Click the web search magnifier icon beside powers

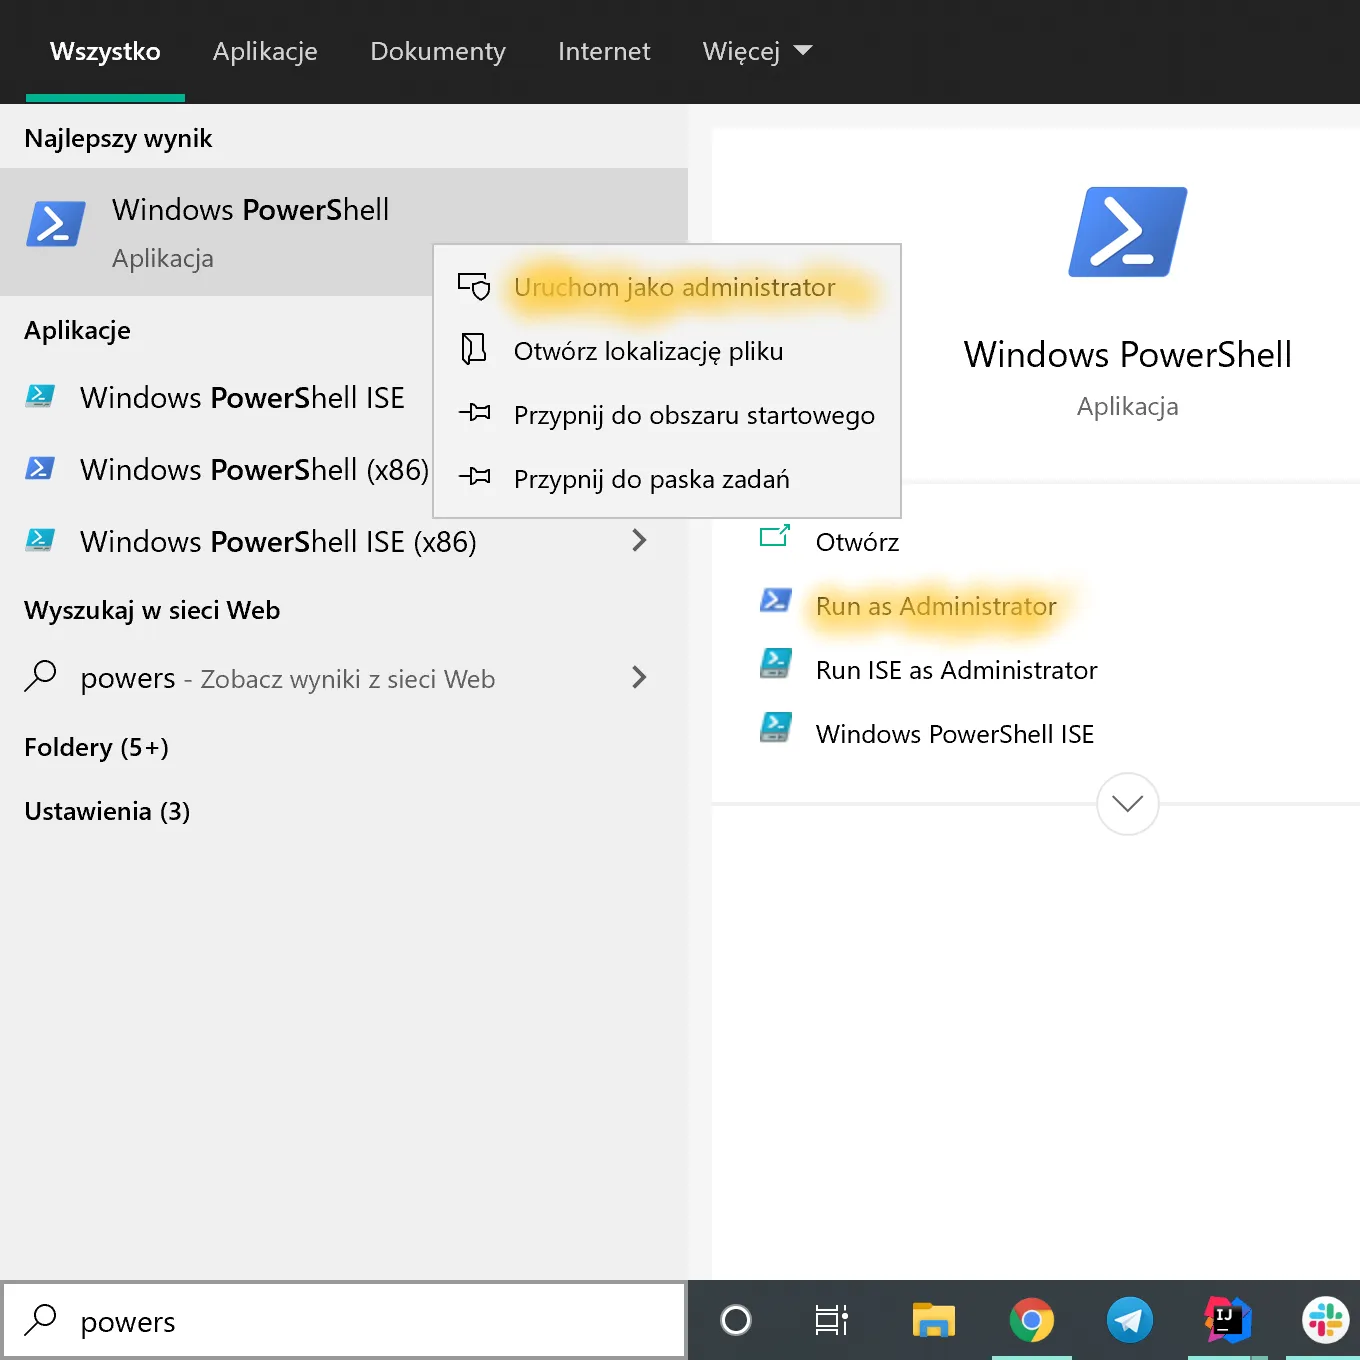tap(40, 677)
